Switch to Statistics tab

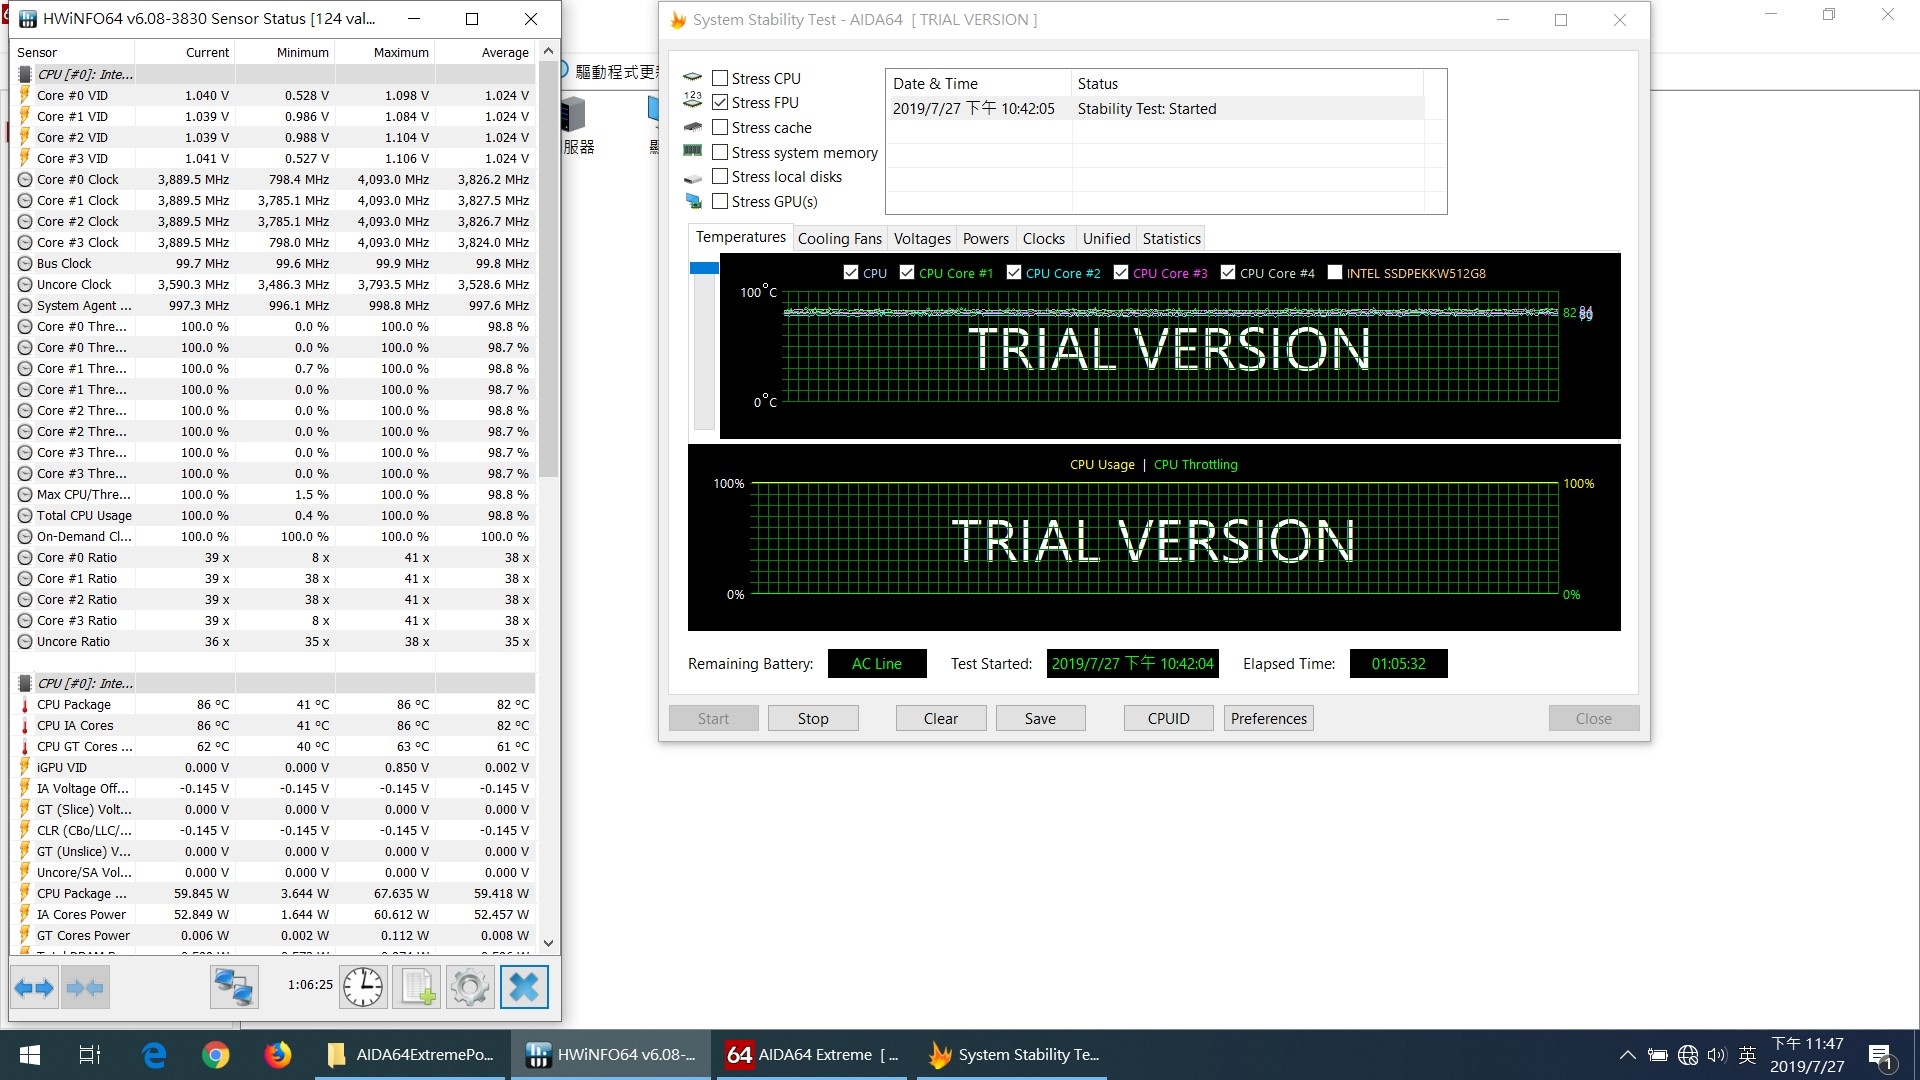click(1171, 239)
